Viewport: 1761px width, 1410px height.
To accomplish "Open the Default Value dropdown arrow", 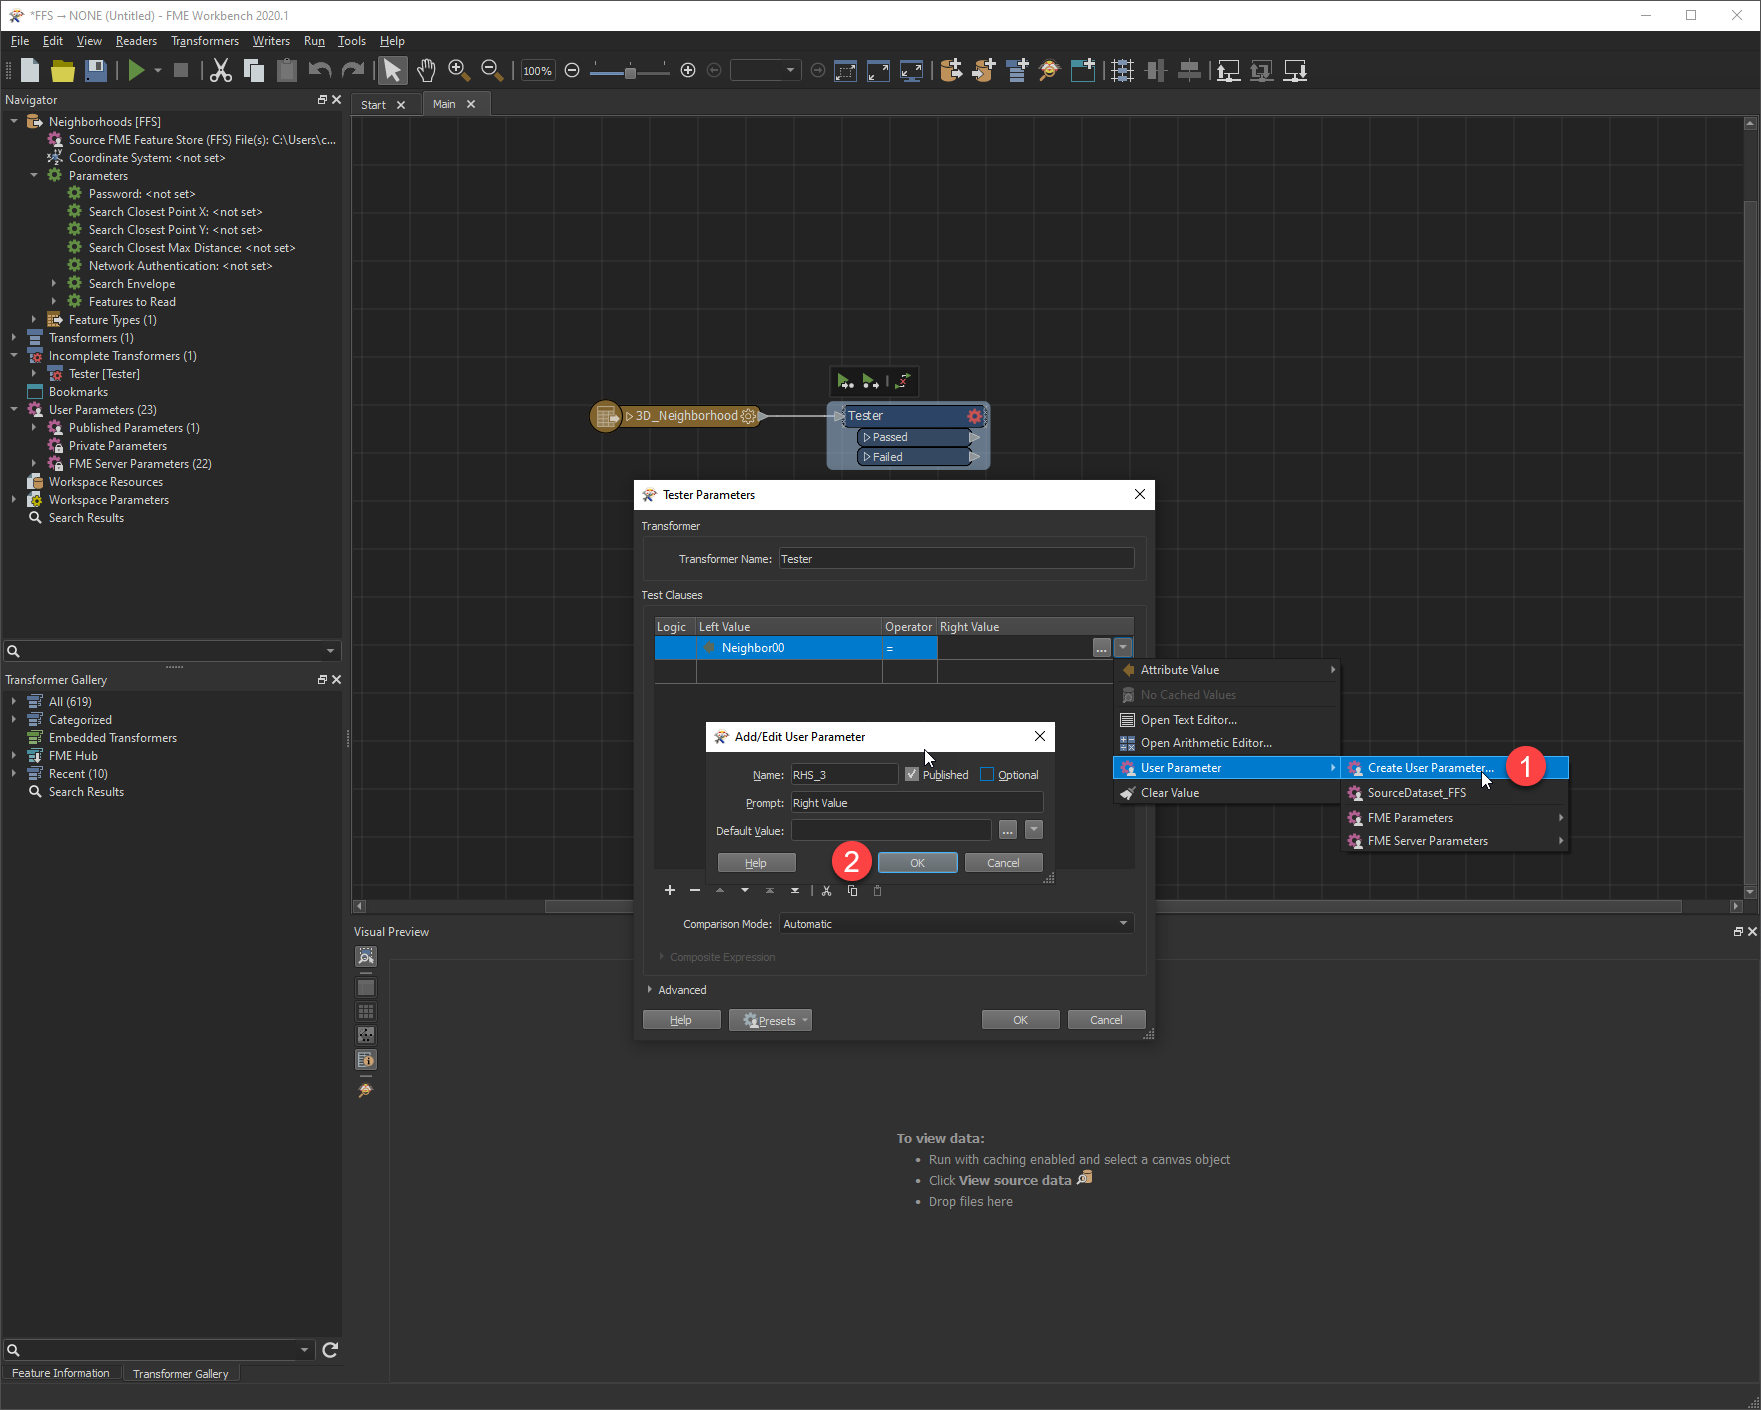I will coord(1034,830).
